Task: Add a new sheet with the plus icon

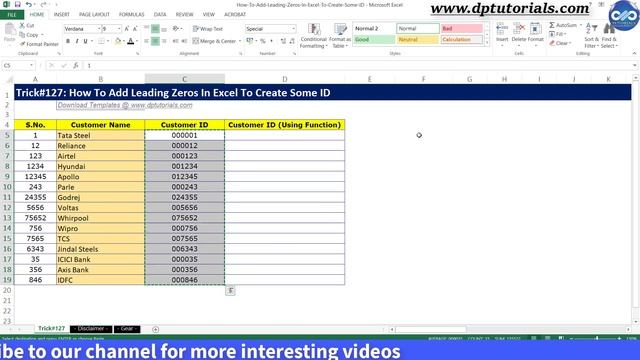Action: (x=156, y=329)
